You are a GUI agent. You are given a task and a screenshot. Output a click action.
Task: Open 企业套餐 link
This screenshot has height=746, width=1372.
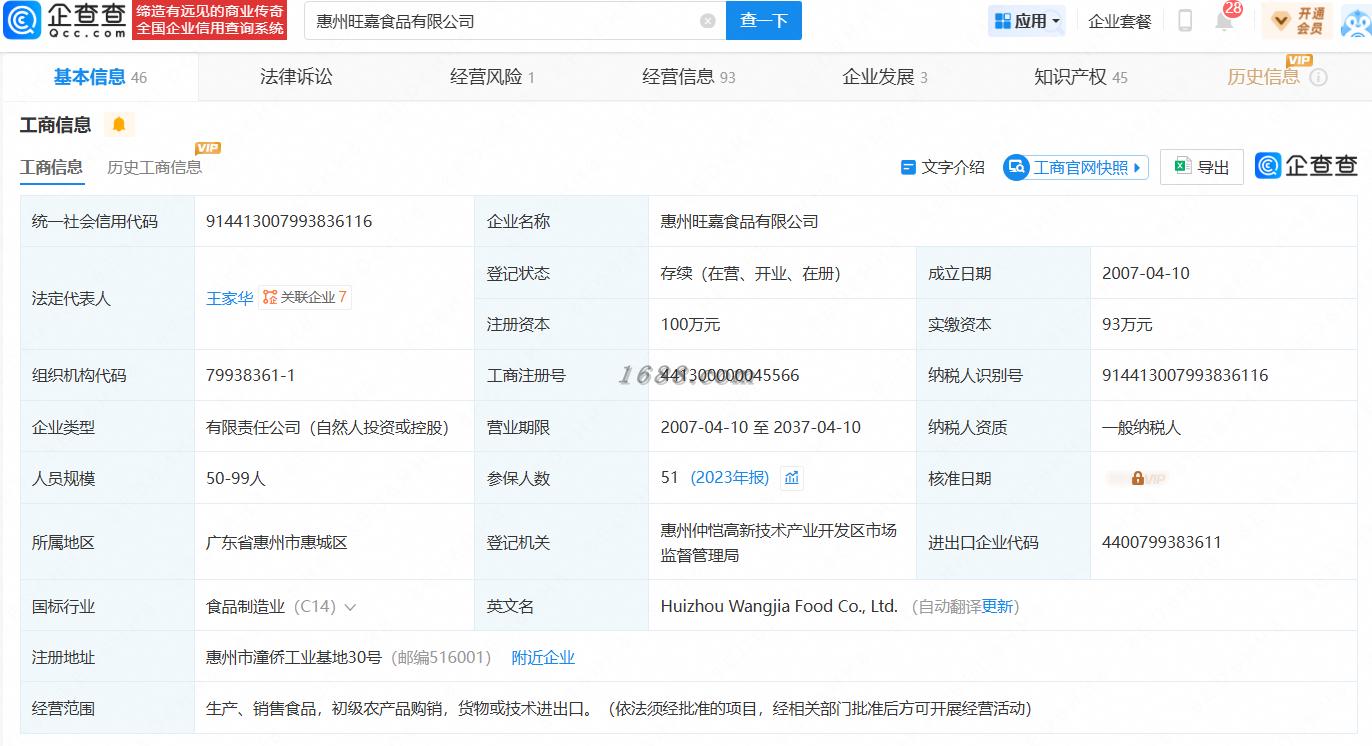pos(1120,21)
